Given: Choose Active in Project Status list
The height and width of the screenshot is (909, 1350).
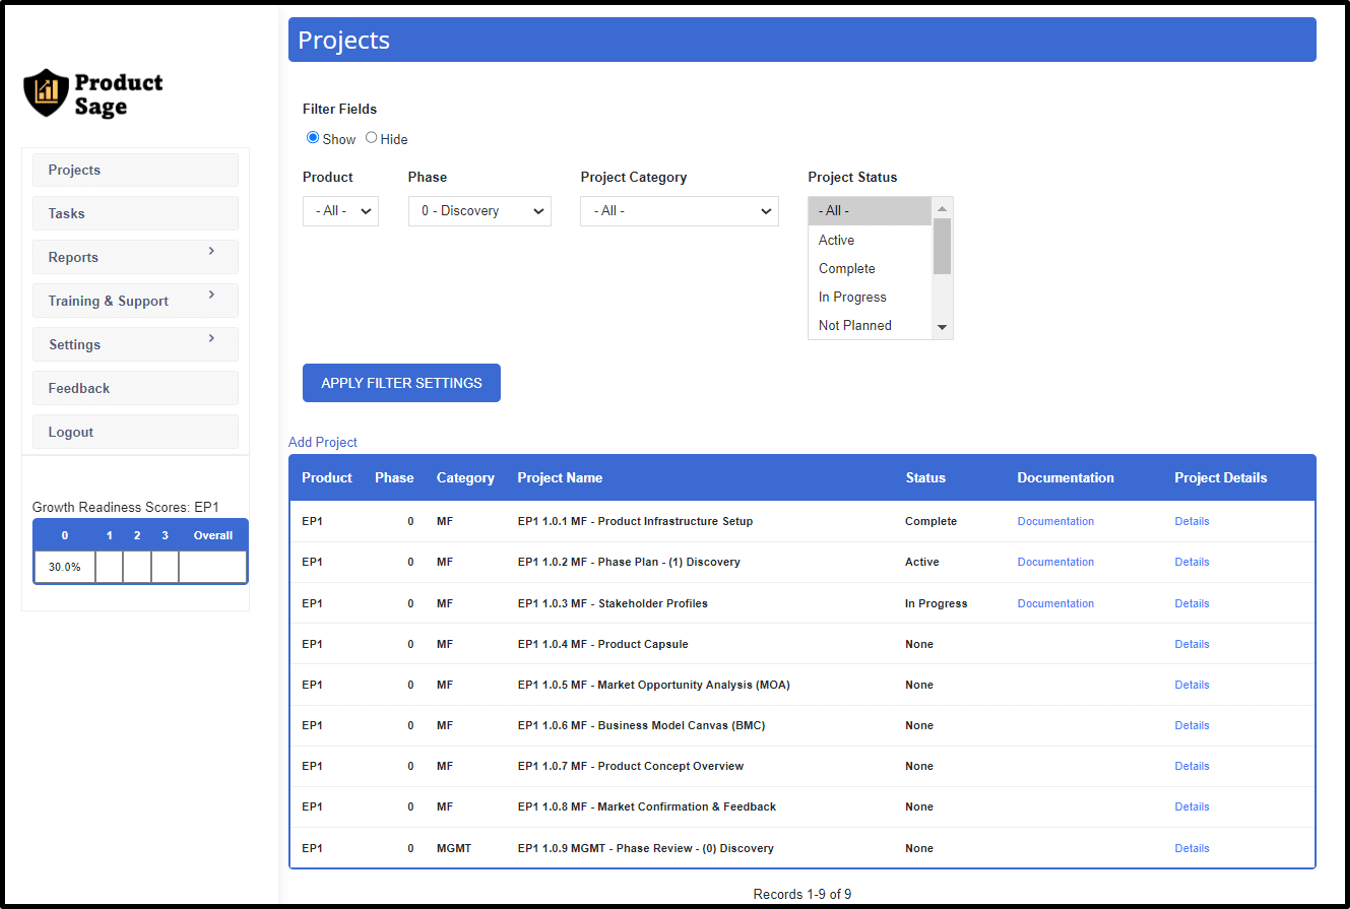Looking at the screenshot, I should [870, 240].
